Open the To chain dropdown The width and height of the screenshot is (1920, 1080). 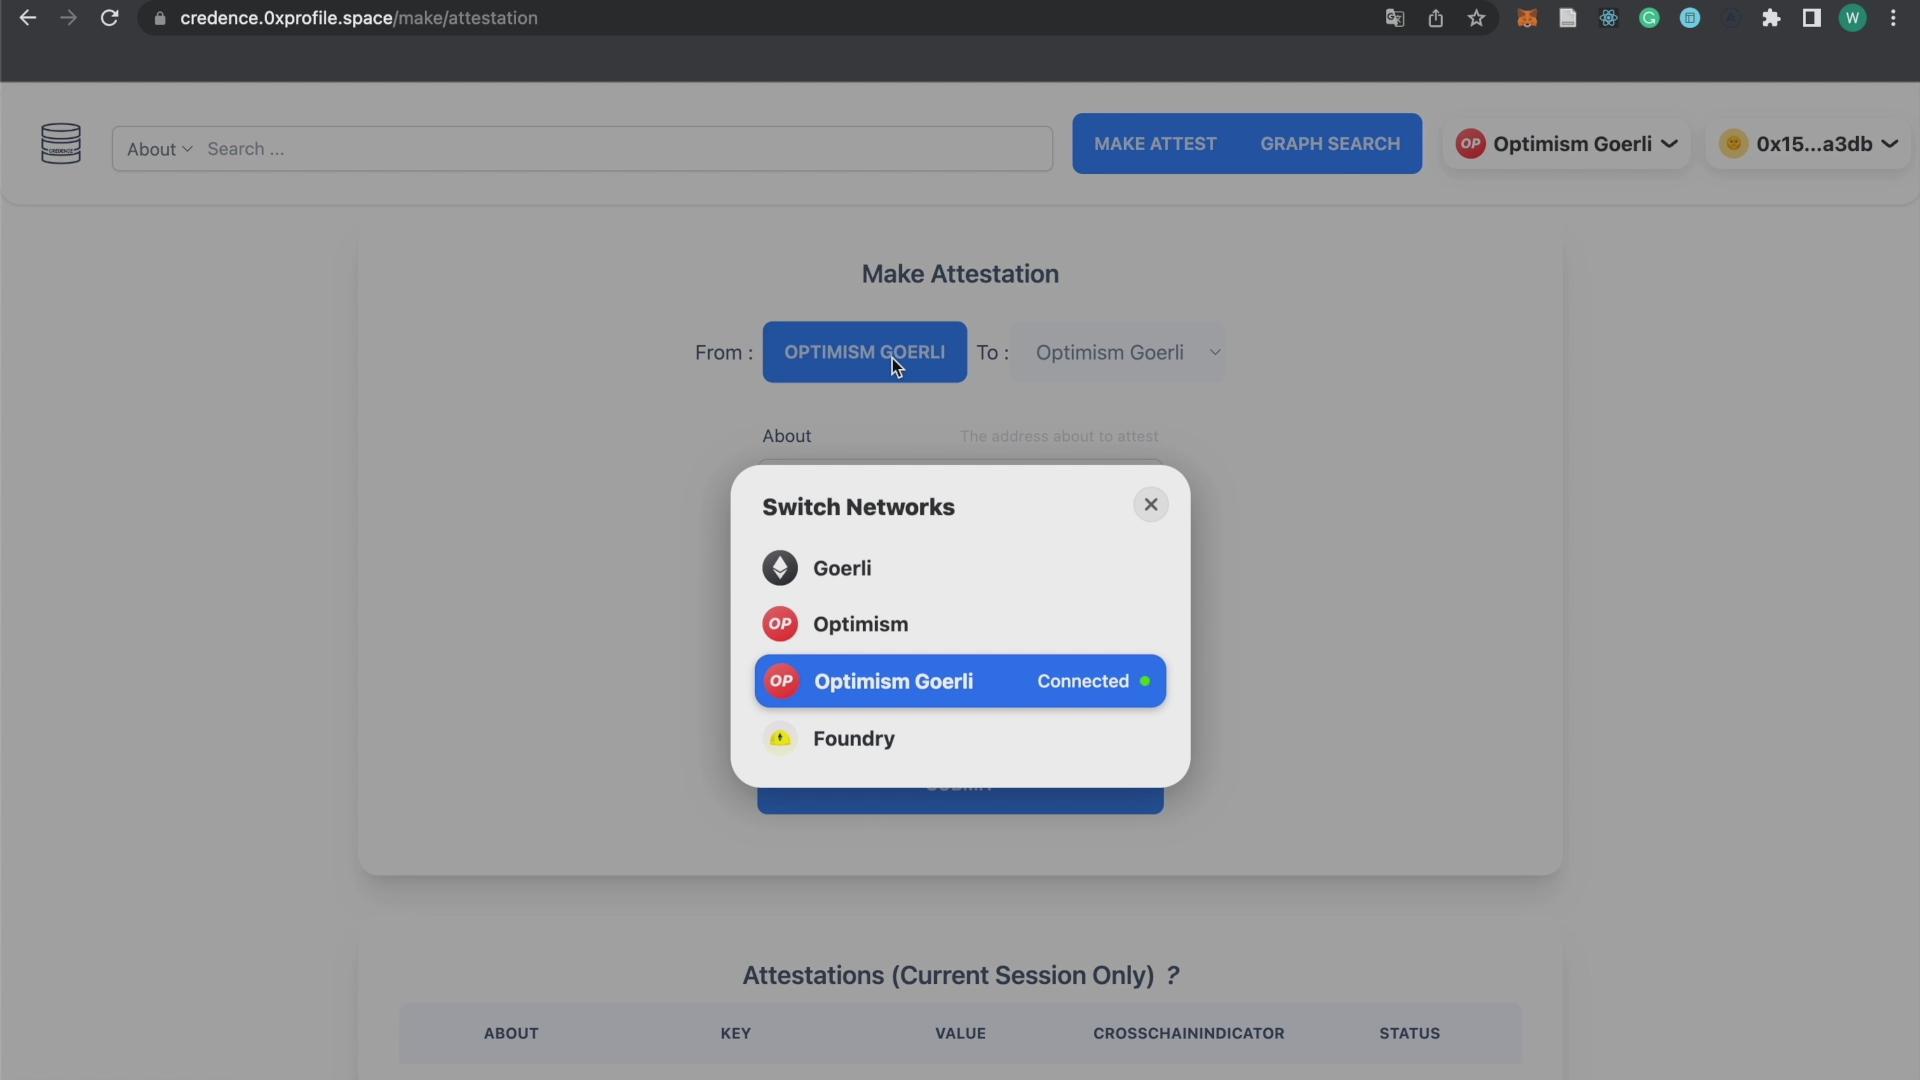click(x=1118, y=352)
